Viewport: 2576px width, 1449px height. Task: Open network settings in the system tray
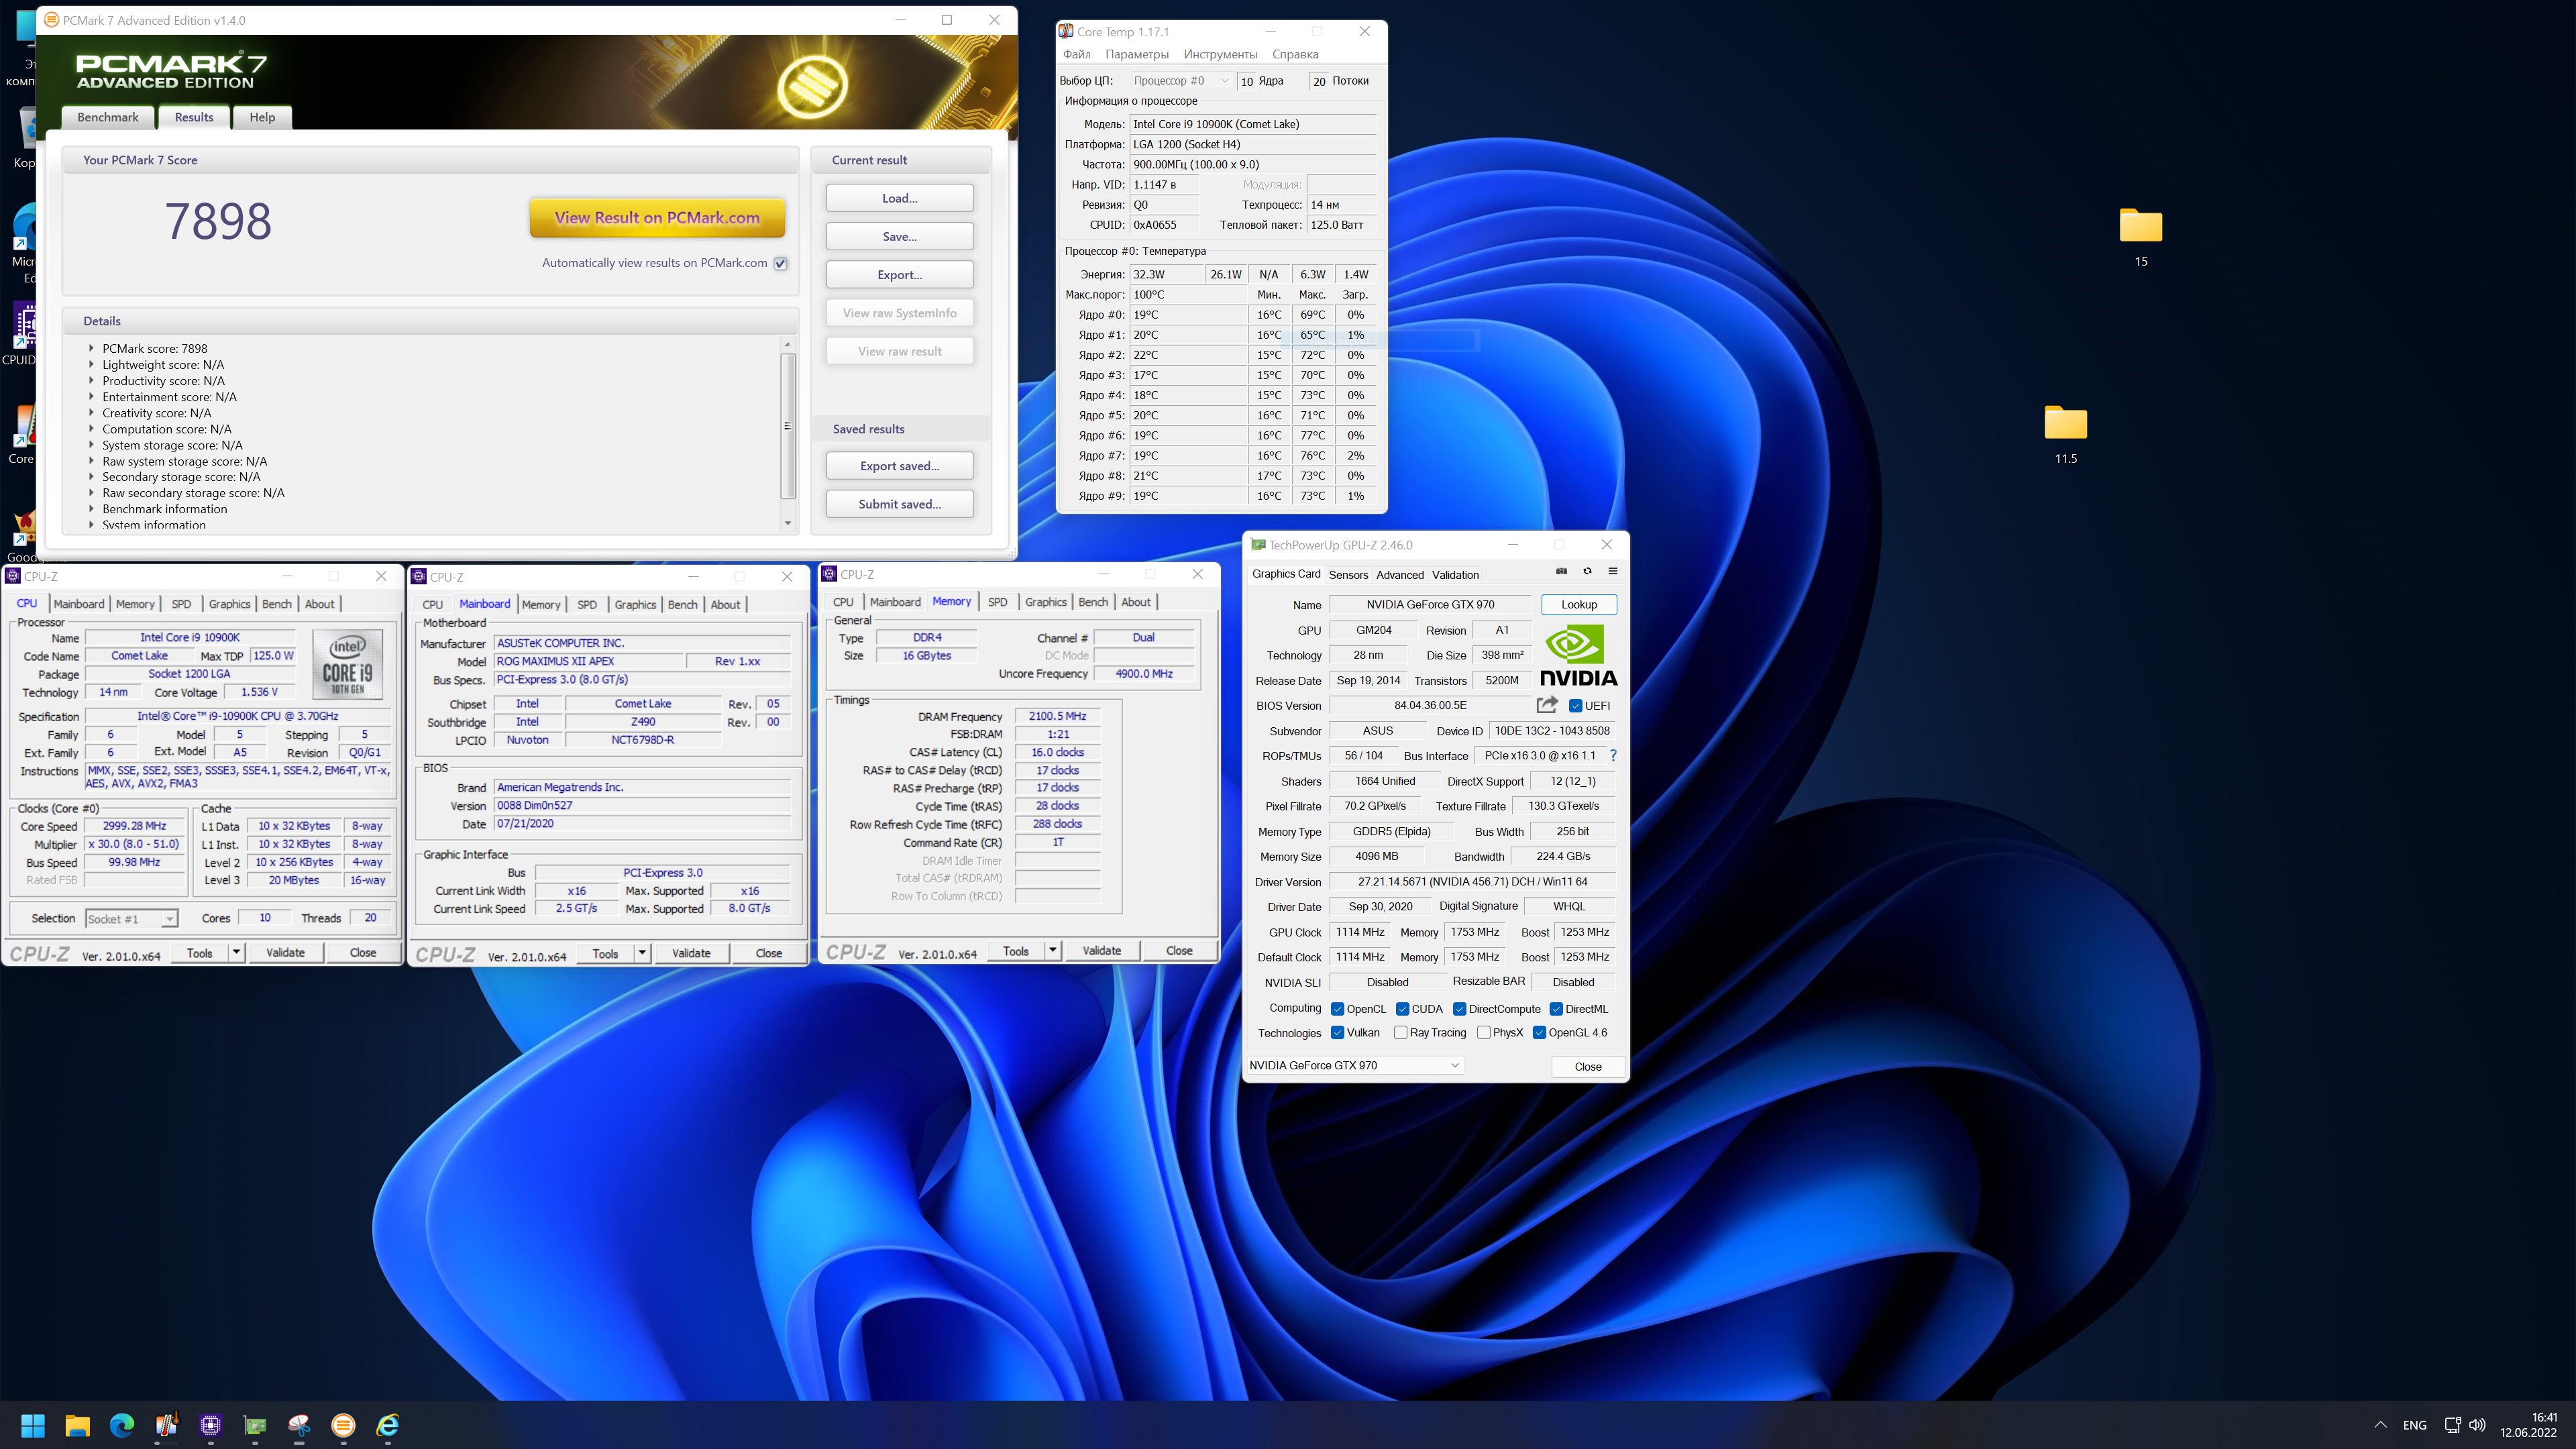[x=2452, y=1425]
